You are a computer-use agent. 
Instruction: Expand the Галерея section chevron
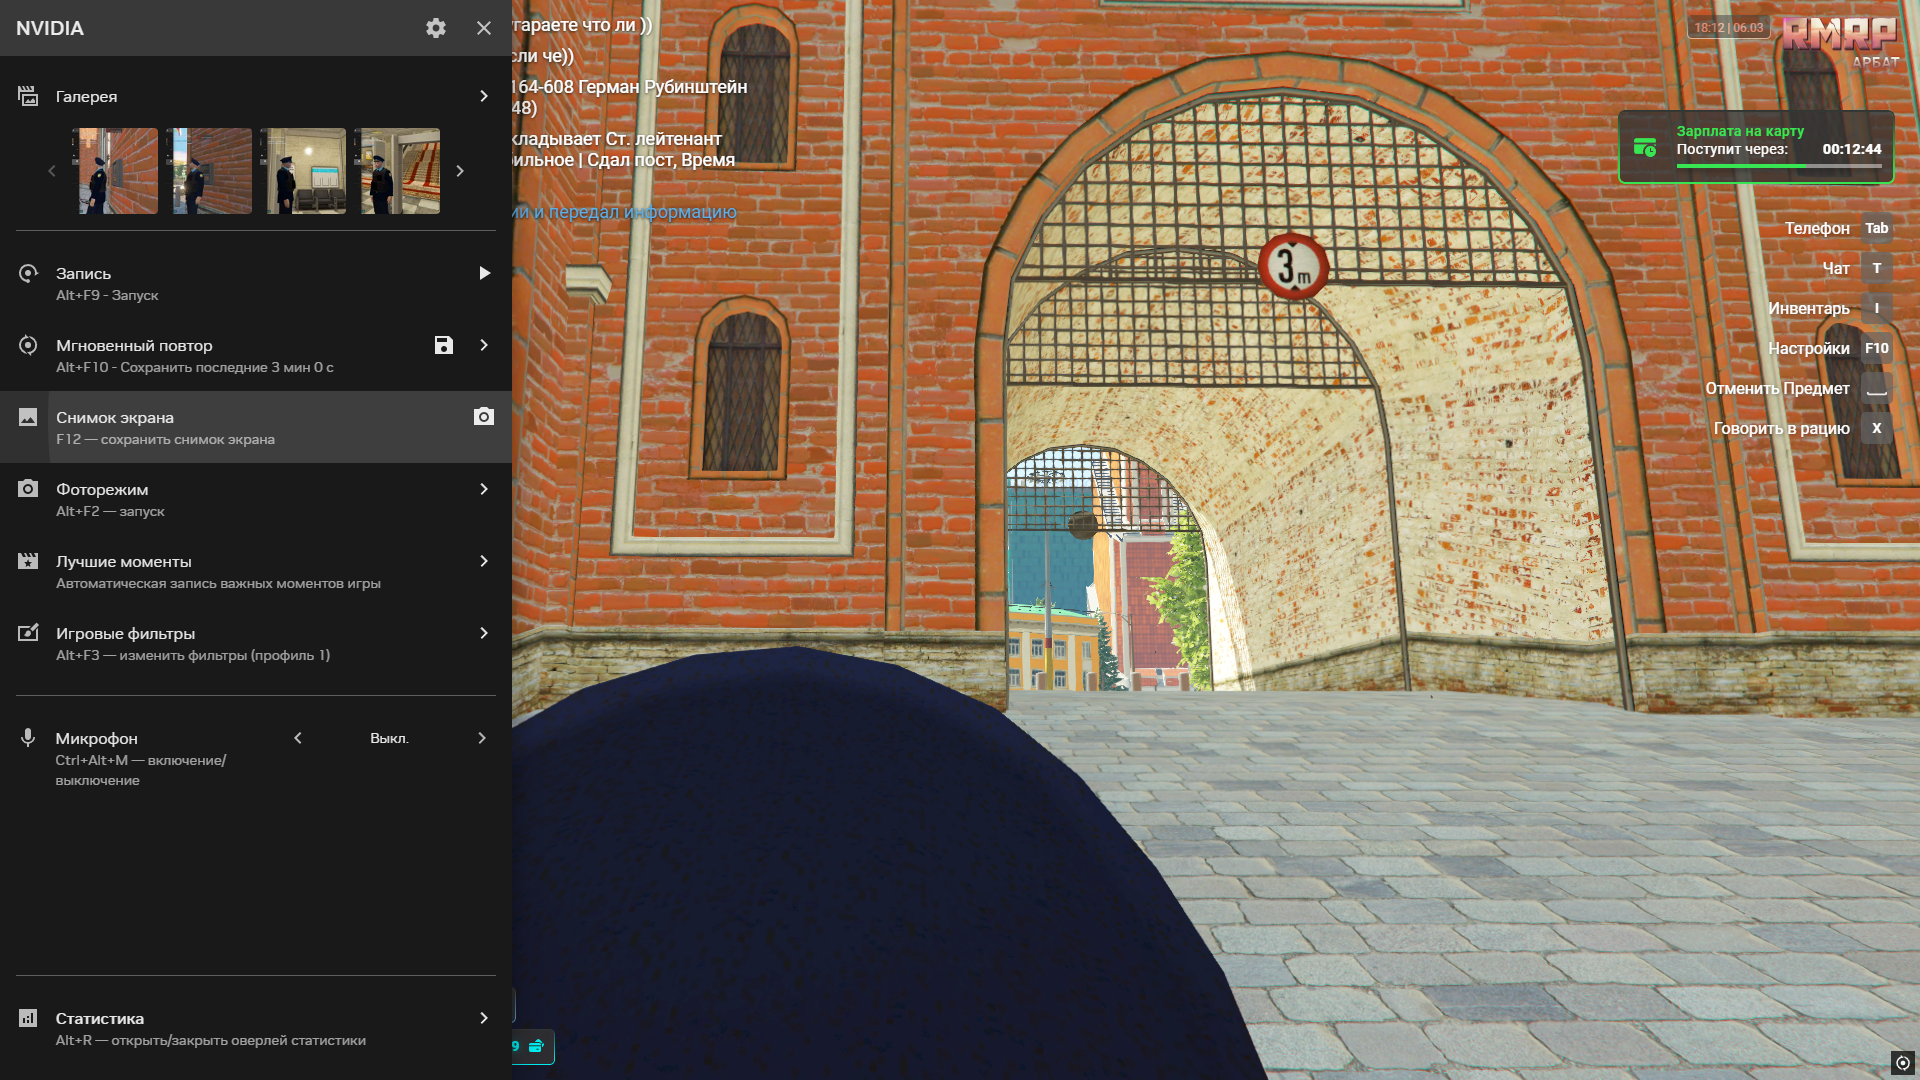click(484, 96)
